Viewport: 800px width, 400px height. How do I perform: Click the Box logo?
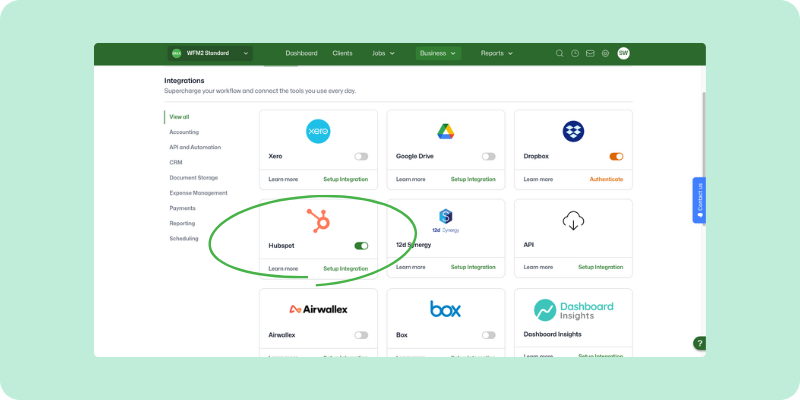[445, 309]
